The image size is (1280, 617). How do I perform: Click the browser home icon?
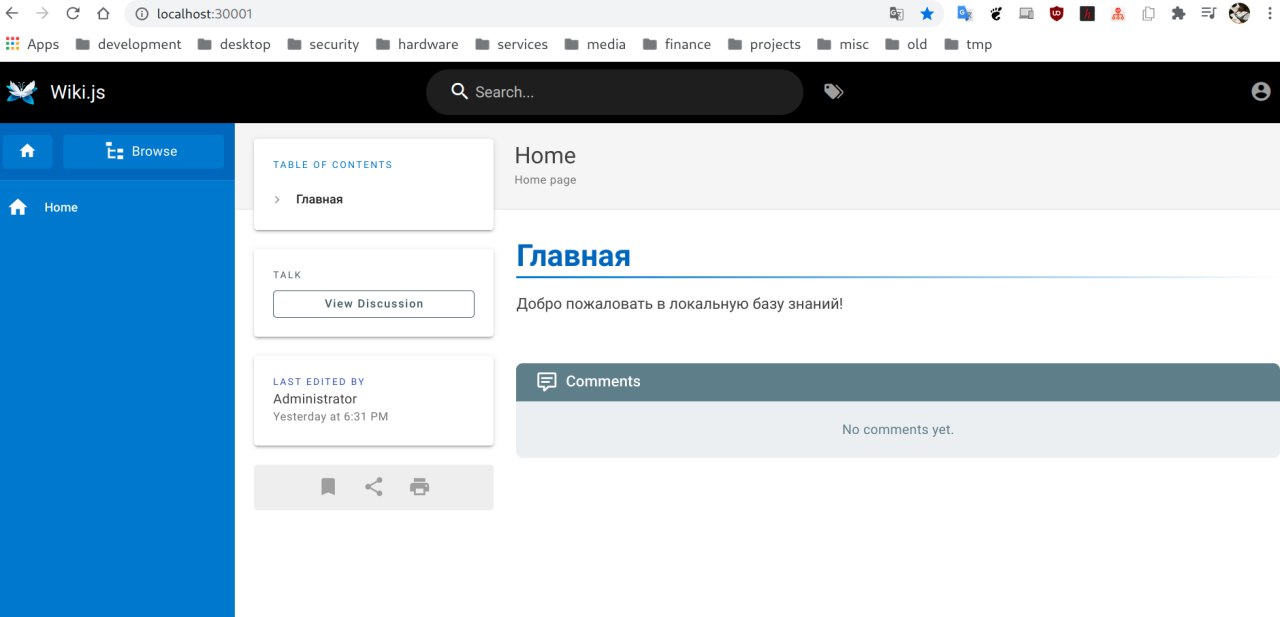tap(103, 14)
